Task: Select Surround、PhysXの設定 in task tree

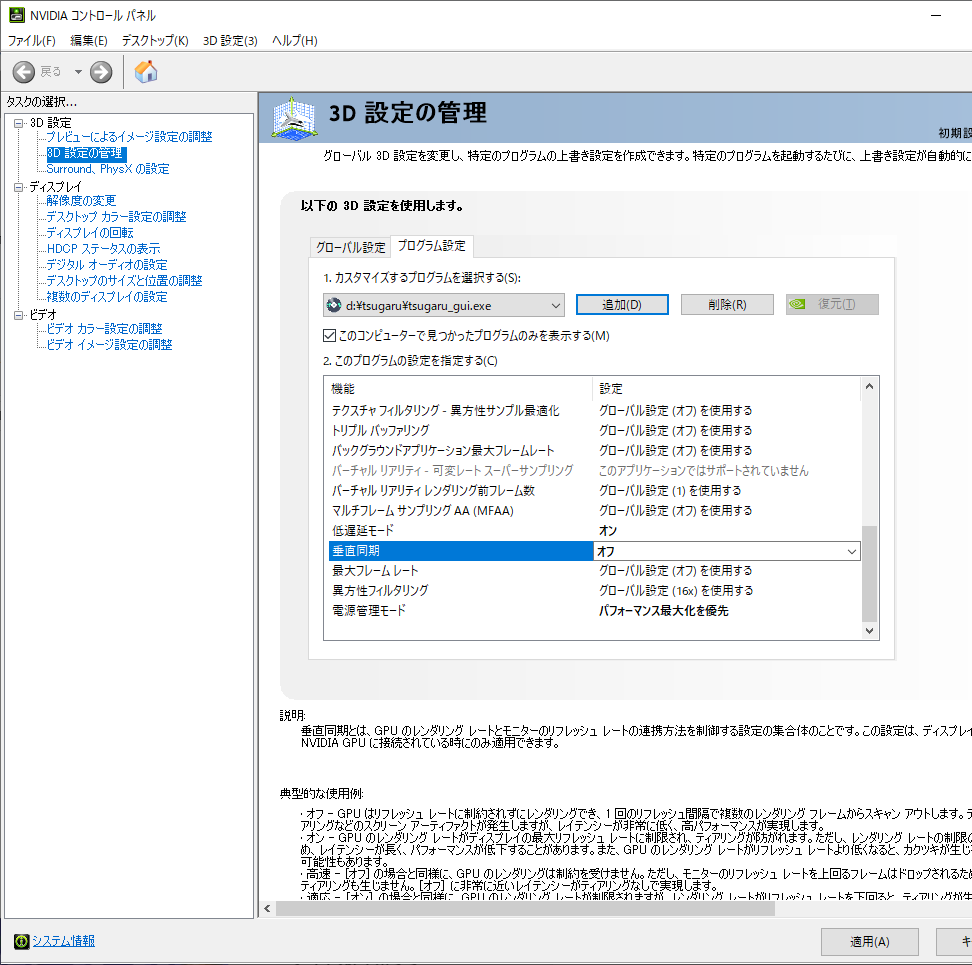Action: (108, 169)
